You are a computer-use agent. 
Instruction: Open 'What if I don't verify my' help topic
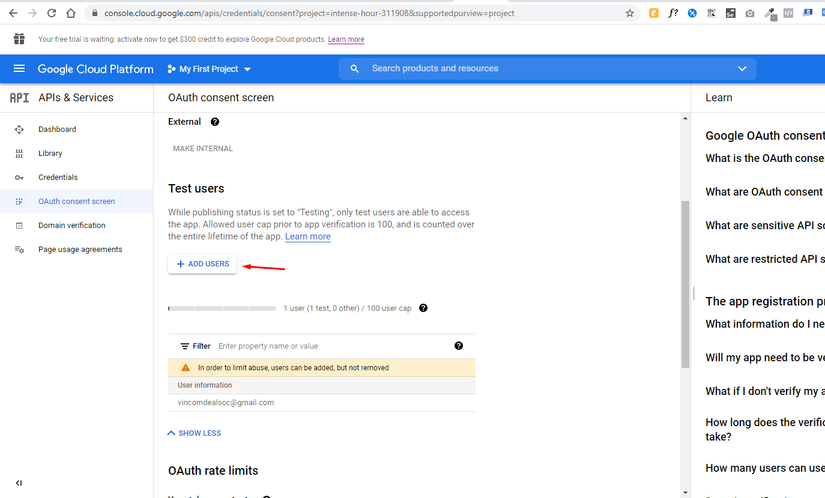[765, 391]
